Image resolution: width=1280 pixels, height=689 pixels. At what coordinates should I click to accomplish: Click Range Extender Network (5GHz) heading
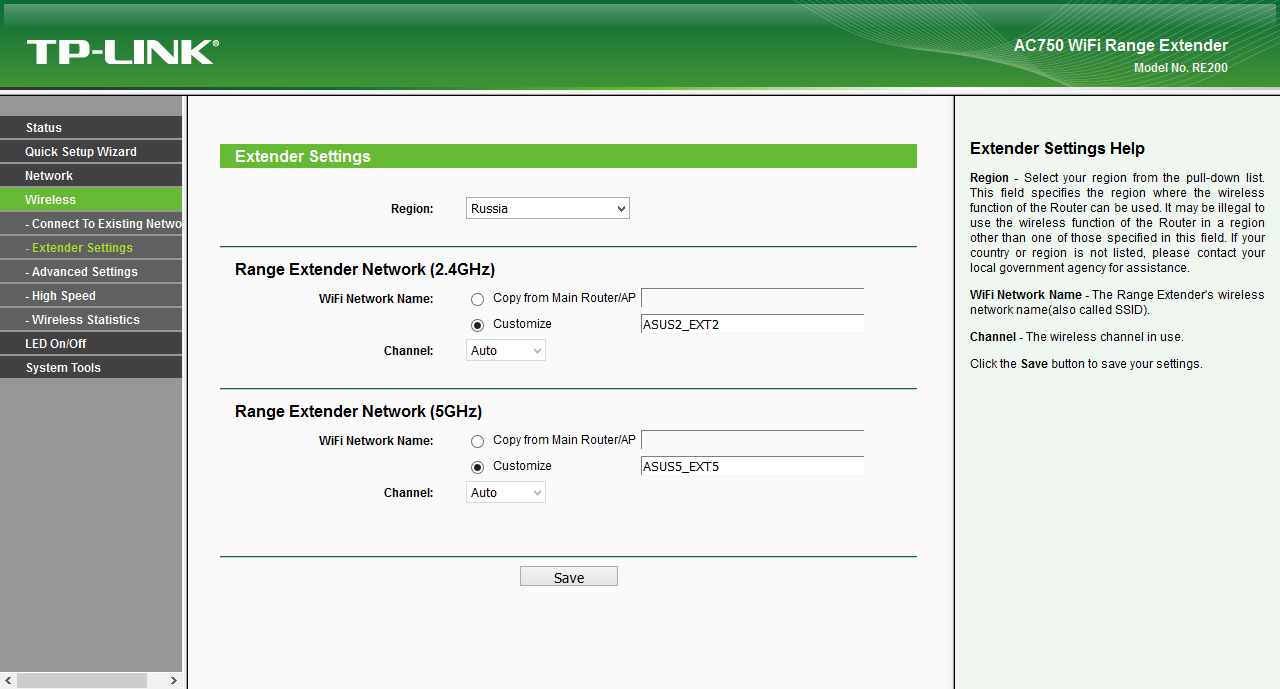pyautogui.click(x=358, y=412)
